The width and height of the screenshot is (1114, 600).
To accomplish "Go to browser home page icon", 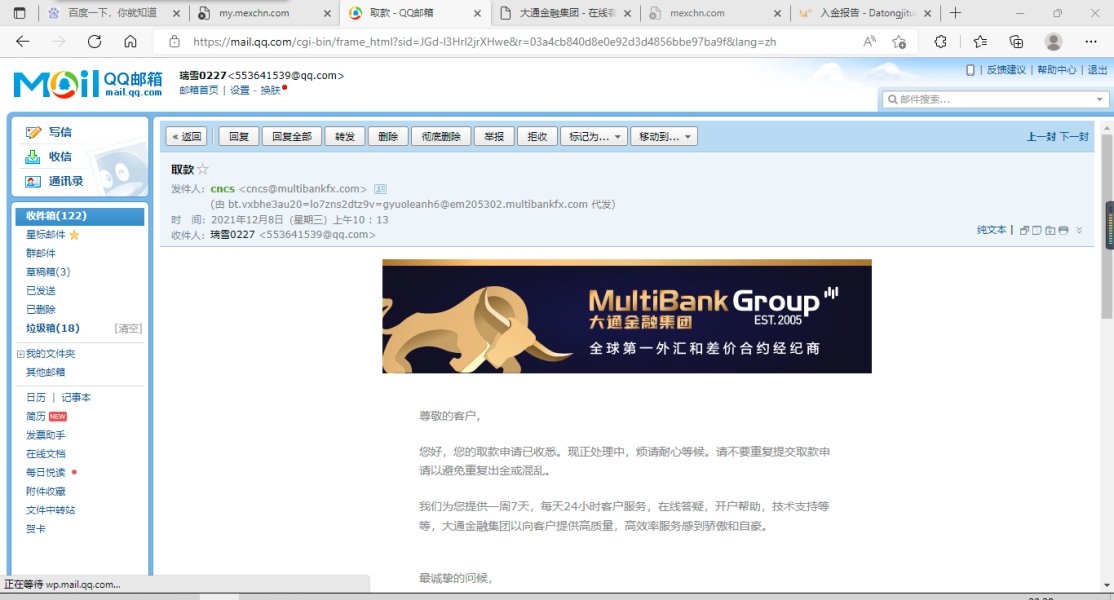I will (130, 42).
